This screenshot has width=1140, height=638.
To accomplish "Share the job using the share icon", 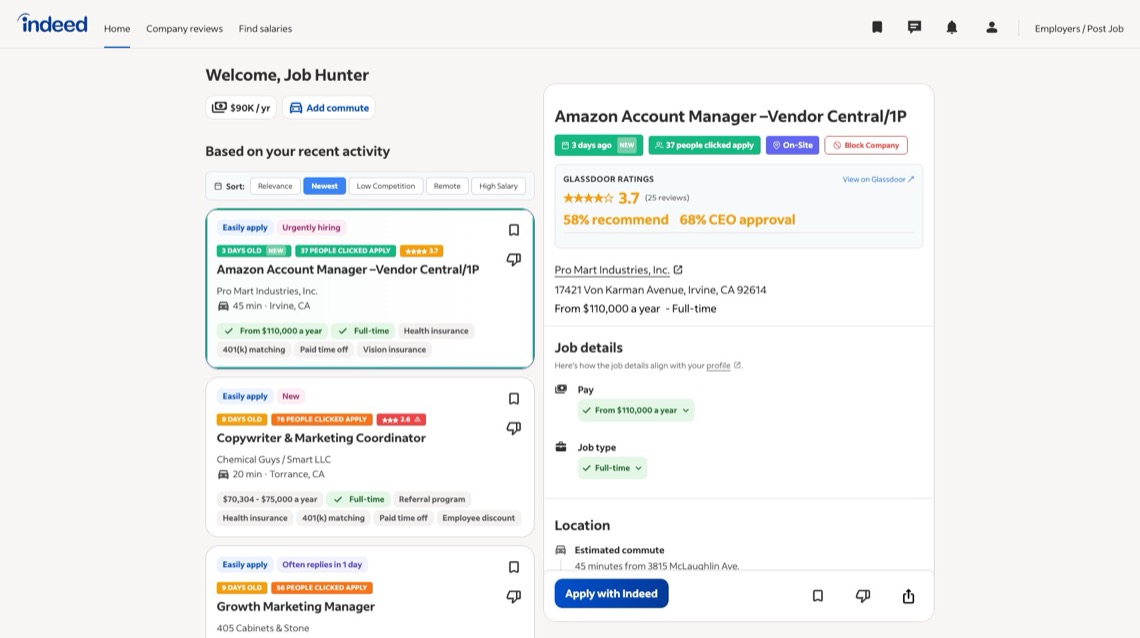I will point(907,594).
